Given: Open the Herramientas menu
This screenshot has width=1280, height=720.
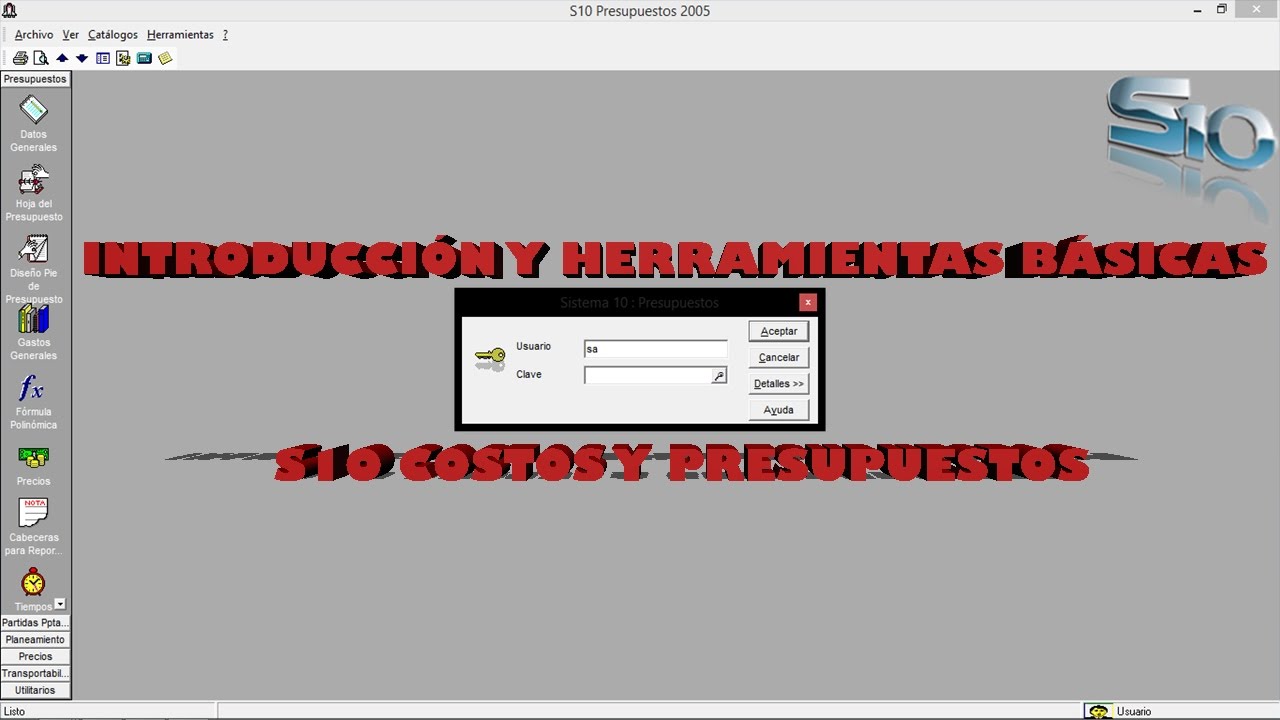Looking at the screenshot, I should tap(180, 35).
